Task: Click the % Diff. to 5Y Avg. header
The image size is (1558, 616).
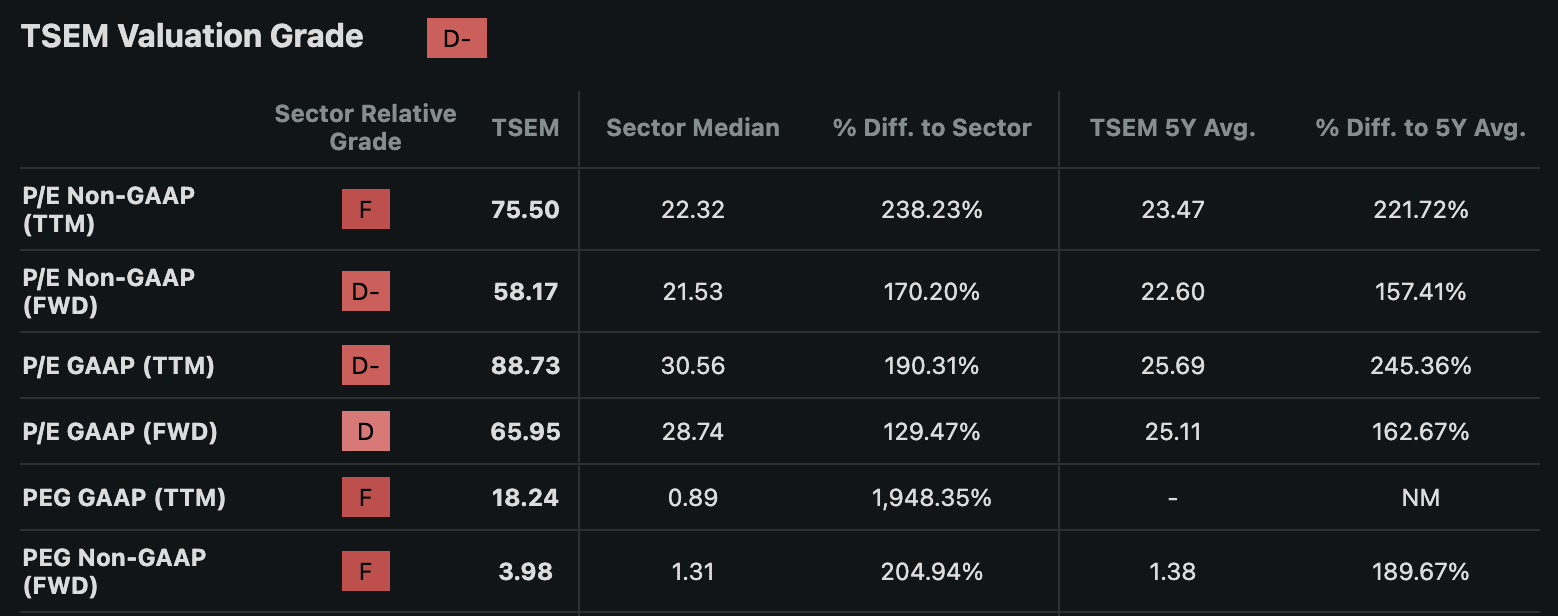Action: click(1421, 128)
